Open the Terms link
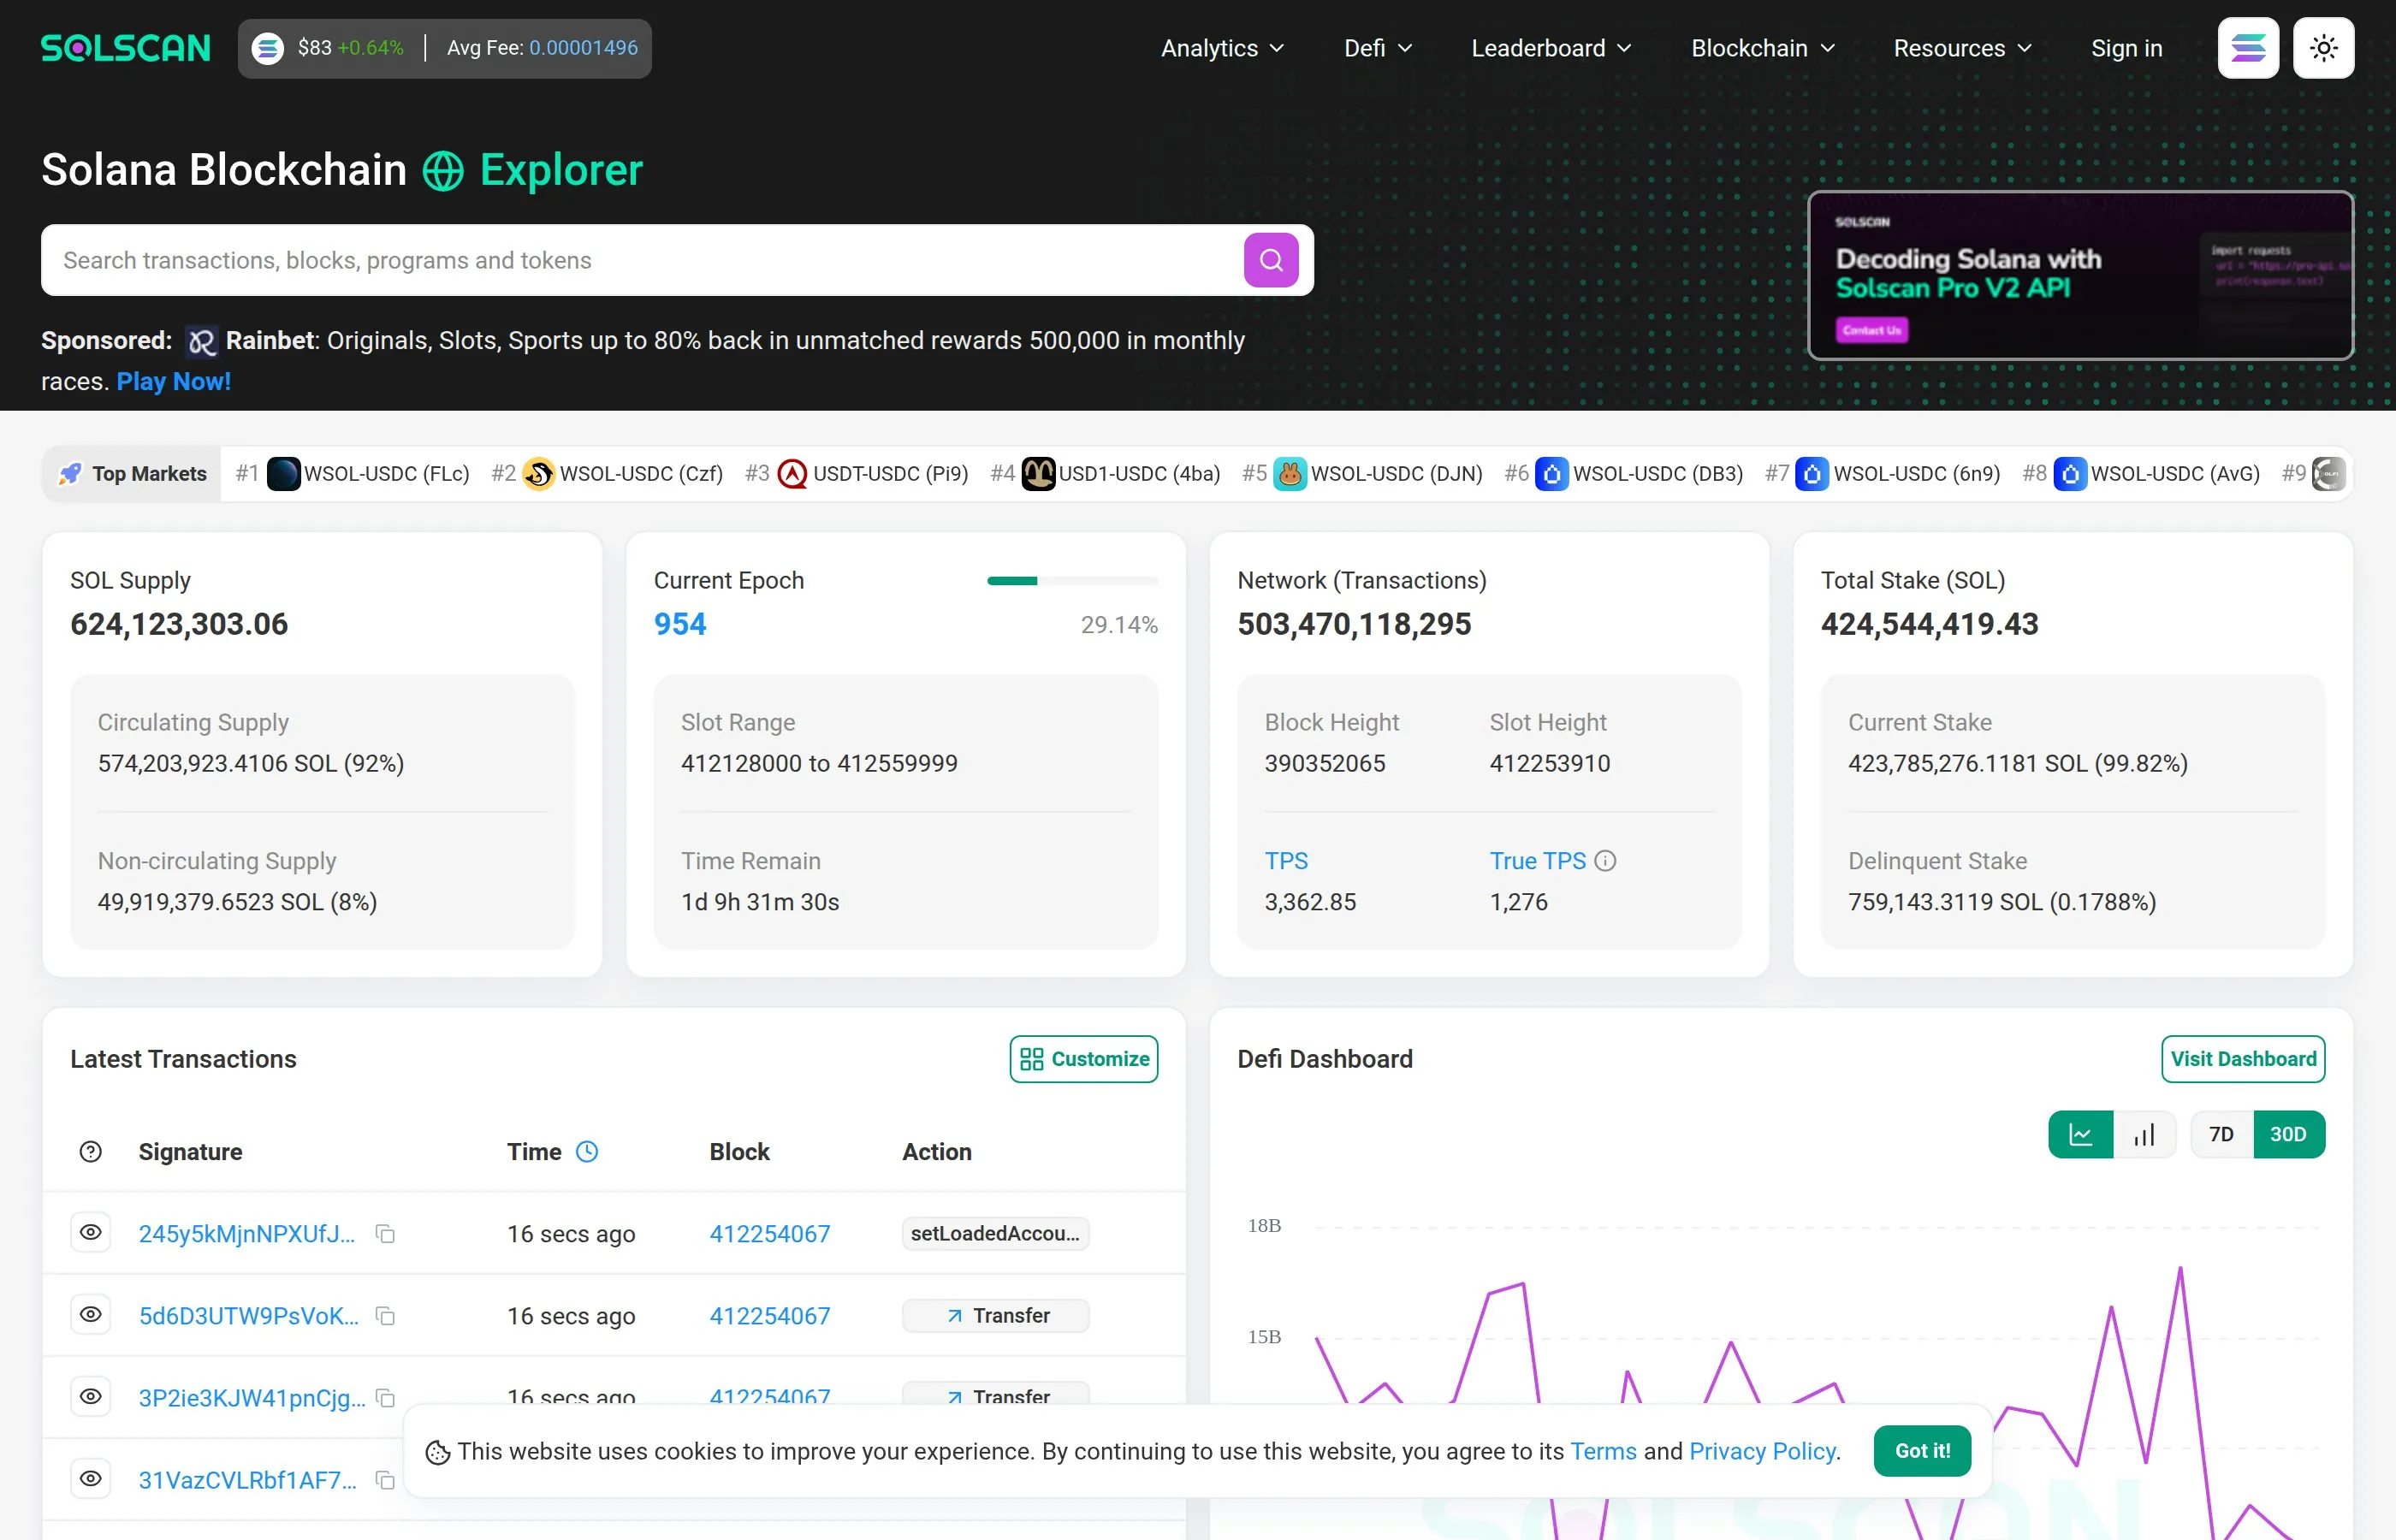The image size is (2396, 1540). (x=1603, y=1451)
